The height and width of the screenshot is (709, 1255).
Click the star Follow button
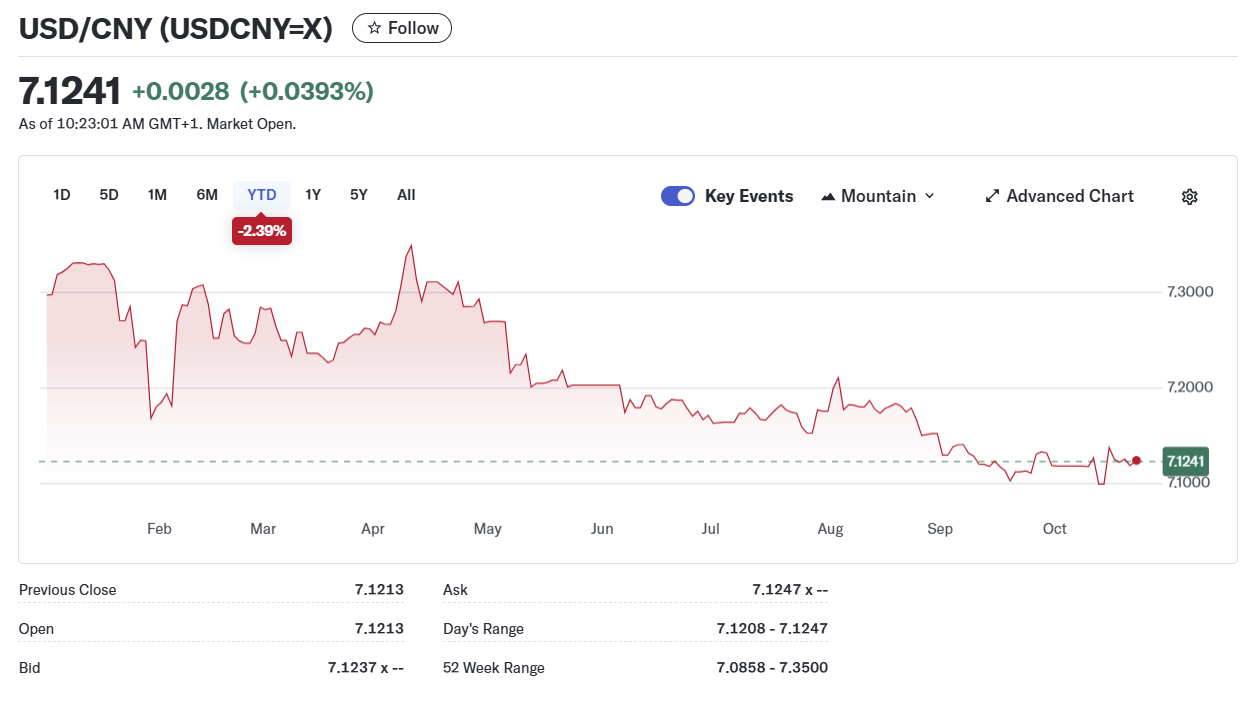pyautogui.click(x=402, y=28)
